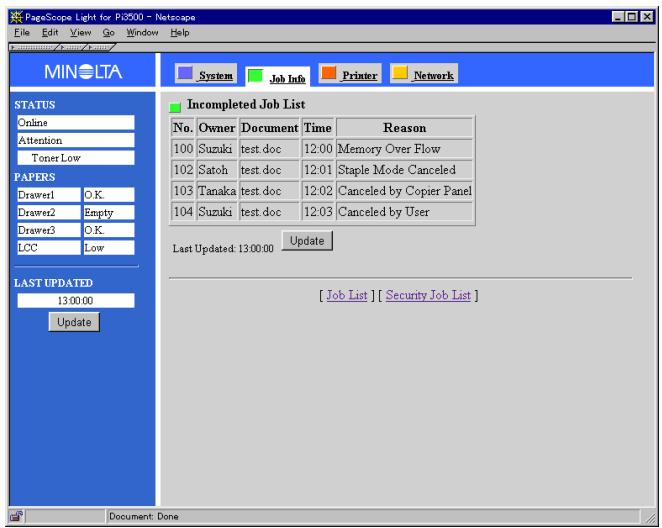
Task: Click the LCC paper field
Action: pyautogui.click(x=49, y=248)
